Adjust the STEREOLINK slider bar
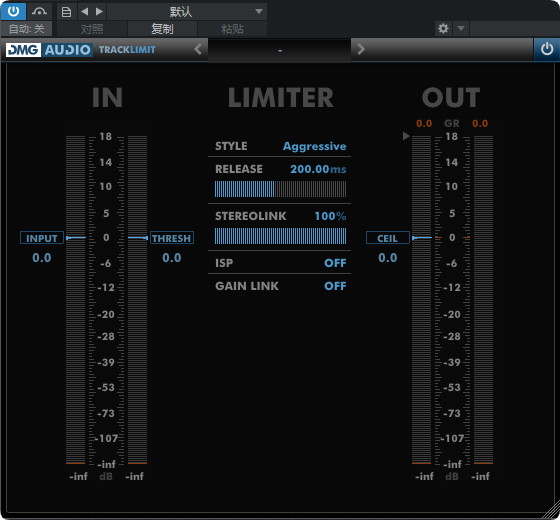The height and width of the screenshot is (520, 560). point(280,236)
